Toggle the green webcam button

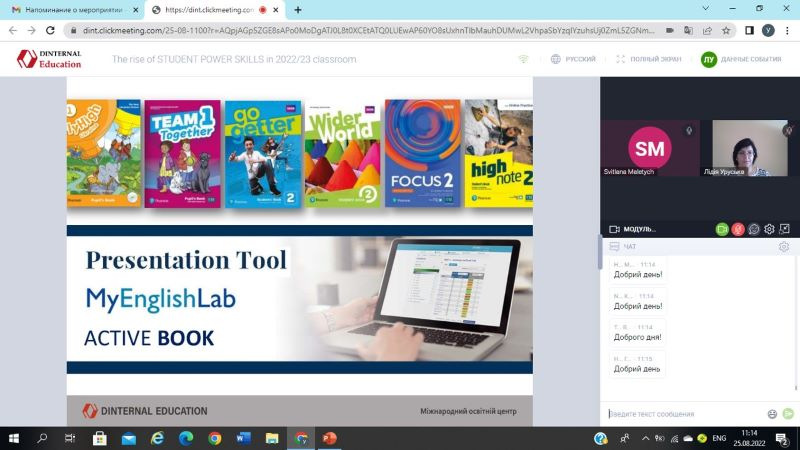click(x=721, y=230)
